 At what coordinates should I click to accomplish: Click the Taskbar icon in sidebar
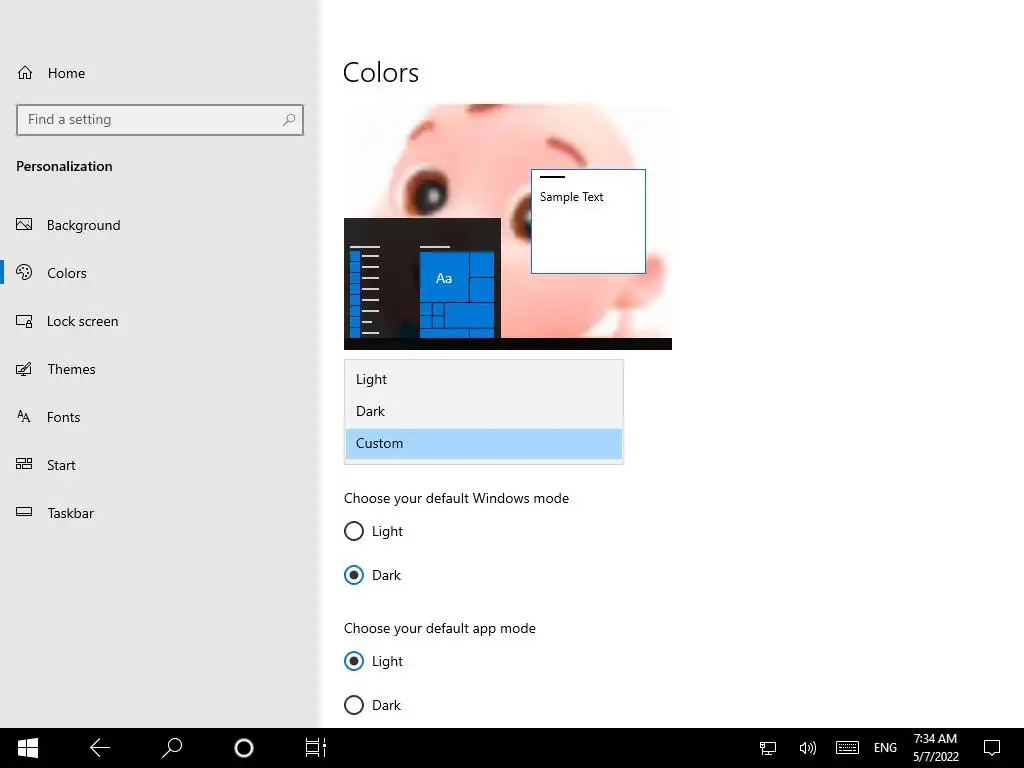tap(24, 512)
